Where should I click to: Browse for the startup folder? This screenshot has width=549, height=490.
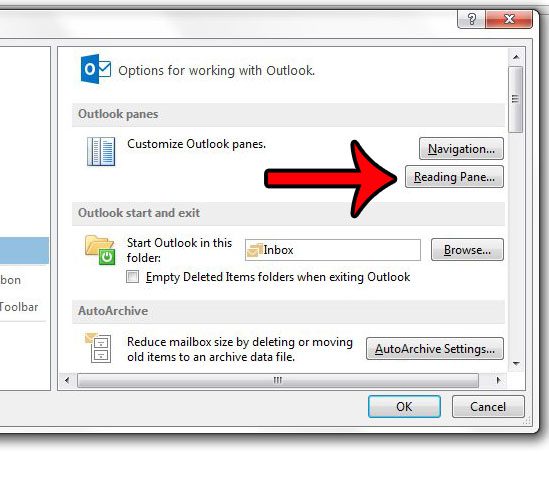pos(467,249)
